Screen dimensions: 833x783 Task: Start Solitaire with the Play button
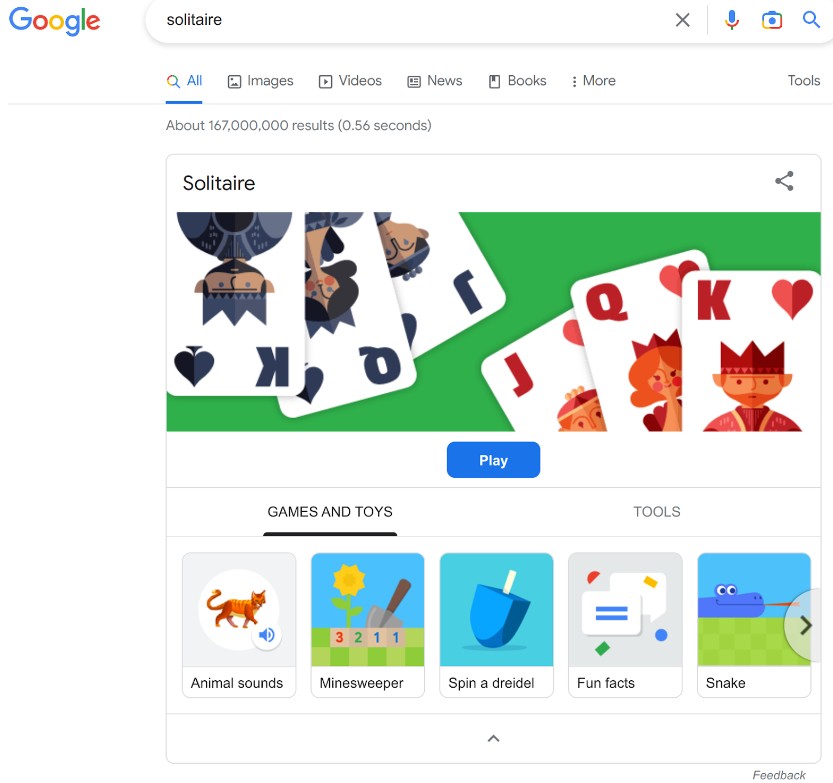coord(493,460)
